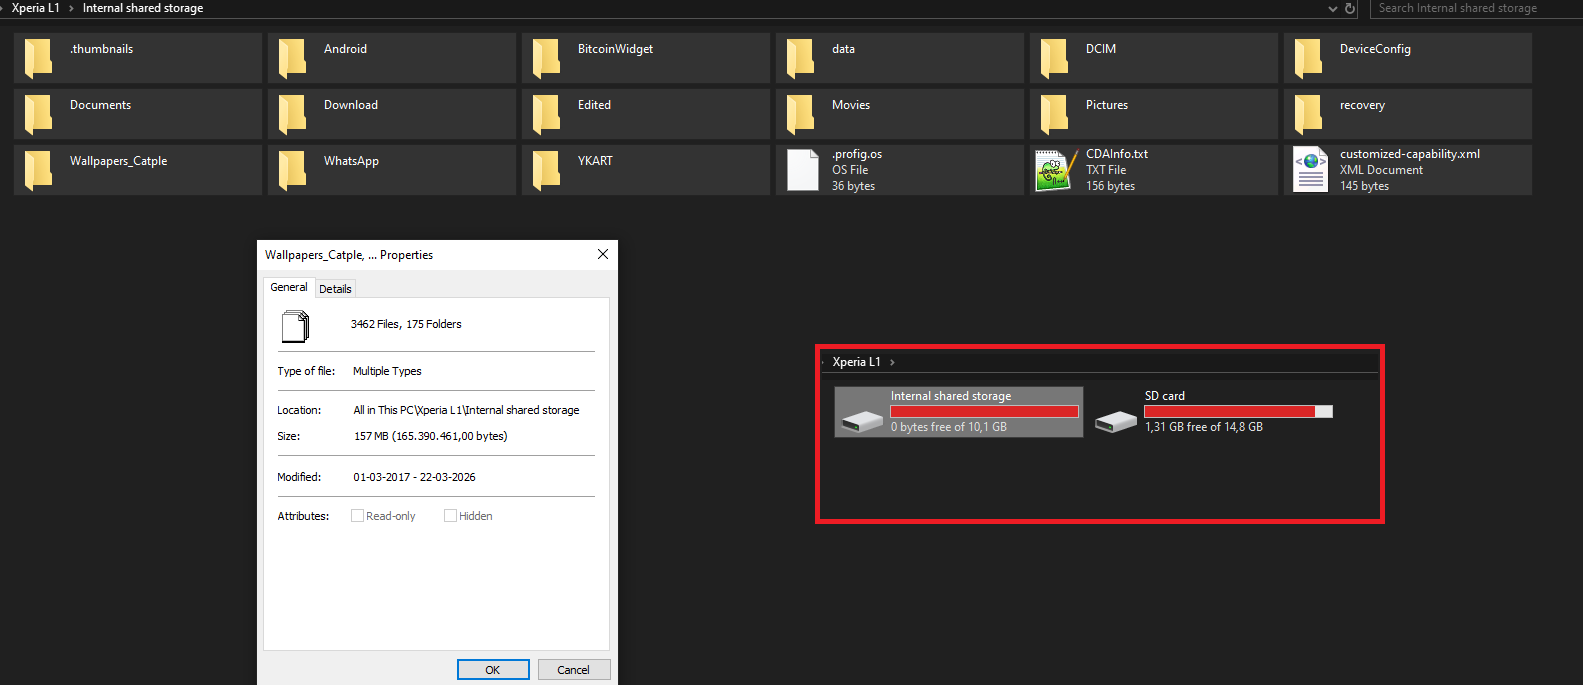Click the '1,31 GB free of 14,8 GB' text

1204,427
